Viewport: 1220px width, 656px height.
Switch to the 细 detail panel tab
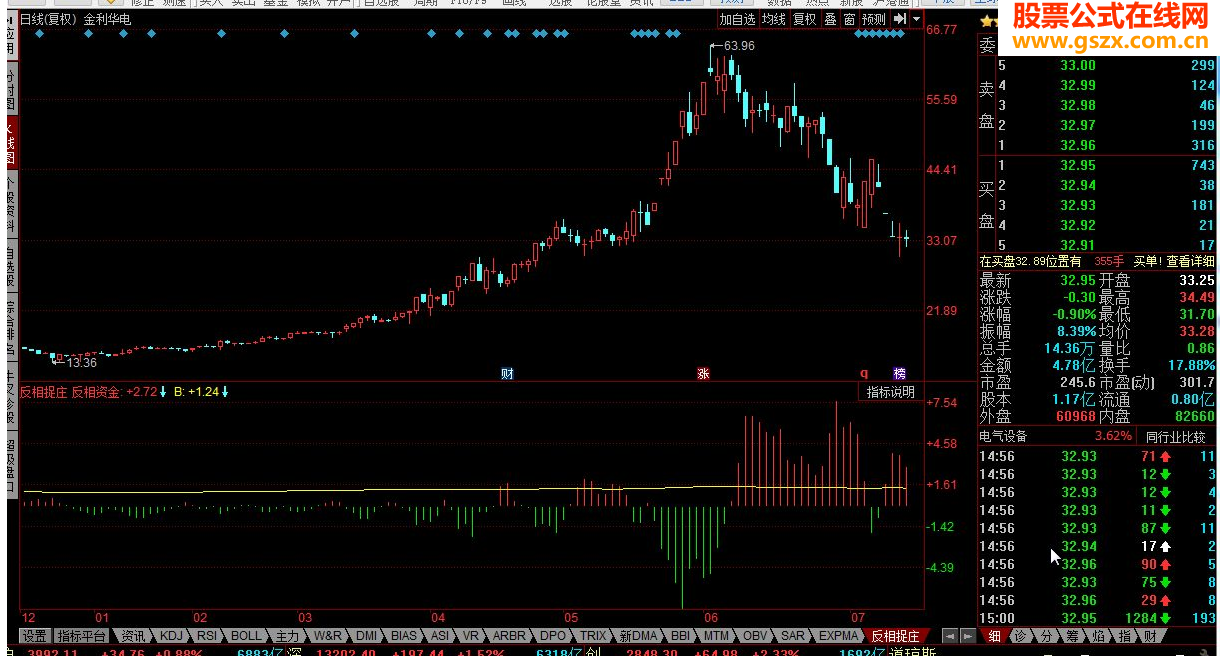click(994, 636)
